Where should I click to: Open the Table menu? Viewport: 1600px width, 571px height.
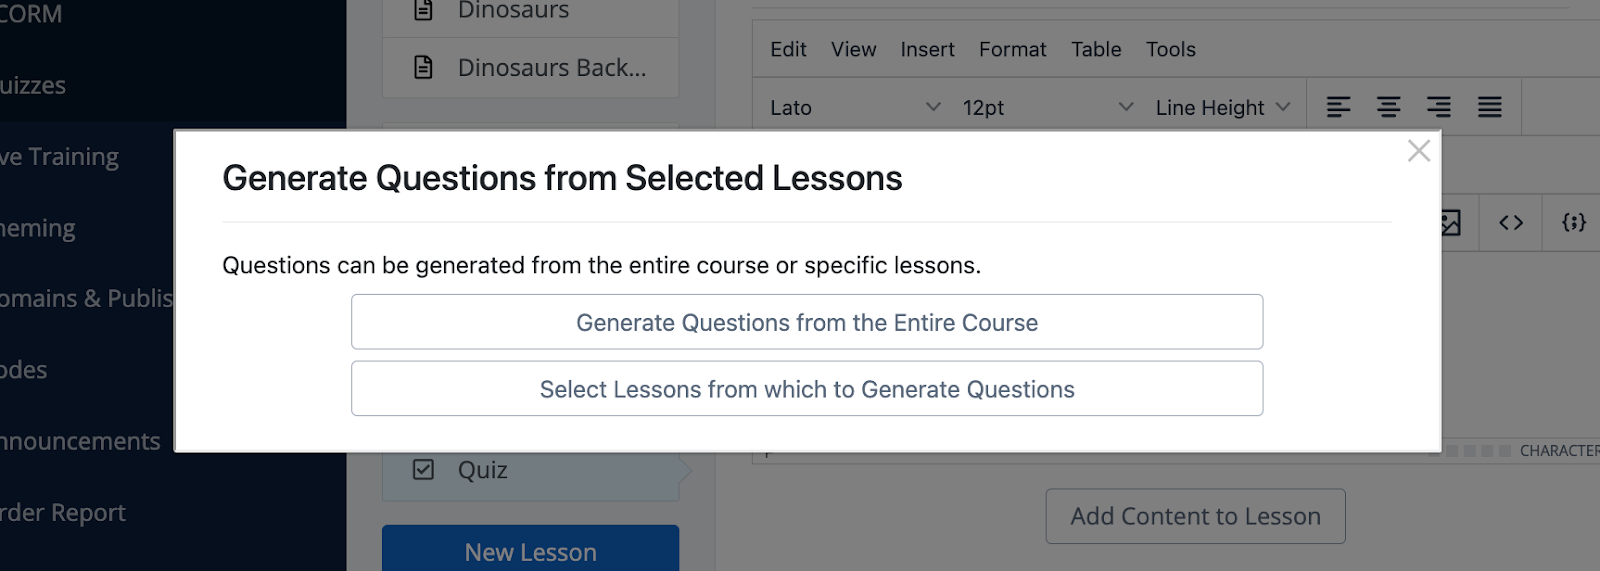coord(1096,49)
